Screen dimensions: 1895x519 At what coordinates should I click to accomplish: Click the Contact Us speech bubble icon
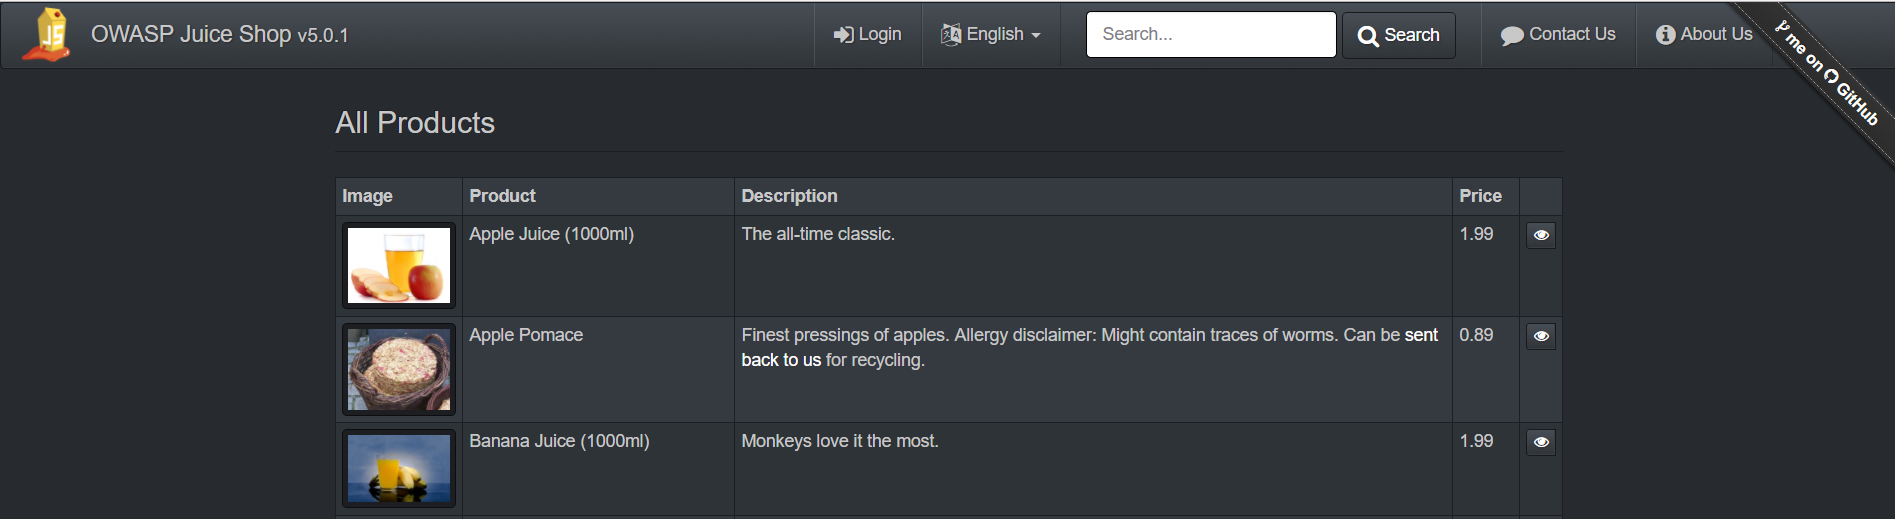1511,36
